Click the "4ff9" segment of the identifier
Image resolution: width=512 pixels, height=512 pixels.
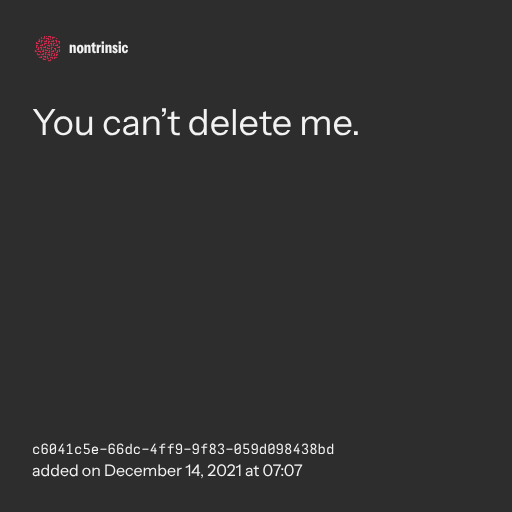pos(166,449)
